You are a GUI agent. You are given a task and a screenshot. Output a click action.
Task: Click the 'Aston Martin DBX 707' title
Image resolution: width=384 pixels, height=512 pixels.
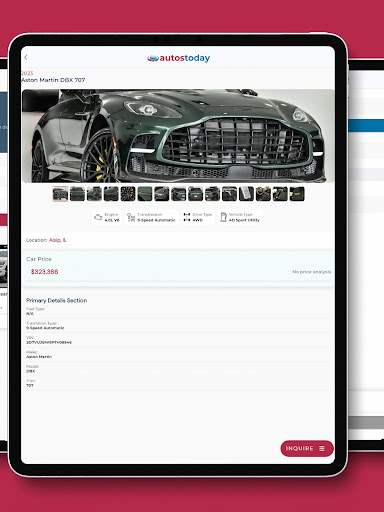click(53, 80)
